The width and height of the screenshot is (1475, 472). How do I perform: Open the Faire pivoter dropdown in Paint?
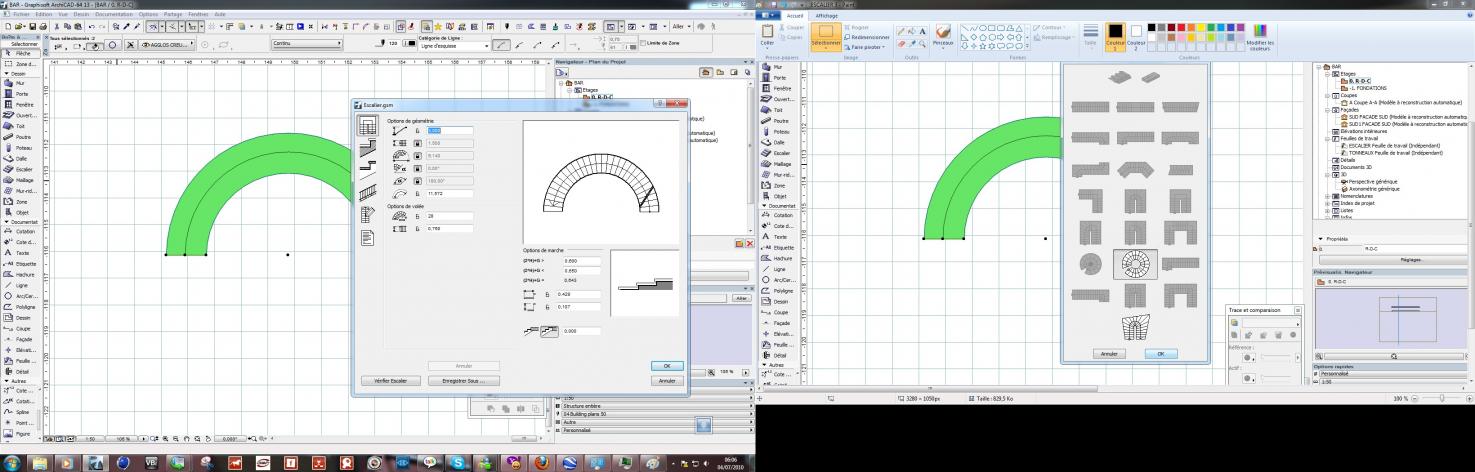coord(865,47)
